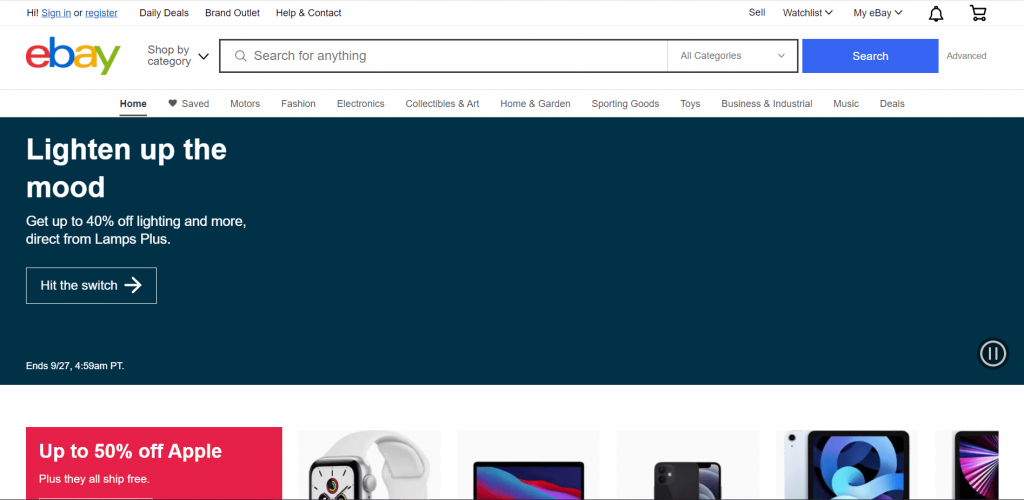Open the blue iPad Air thumbnail
Viewport: 1024px width, 500px height.
coord(847,465)
